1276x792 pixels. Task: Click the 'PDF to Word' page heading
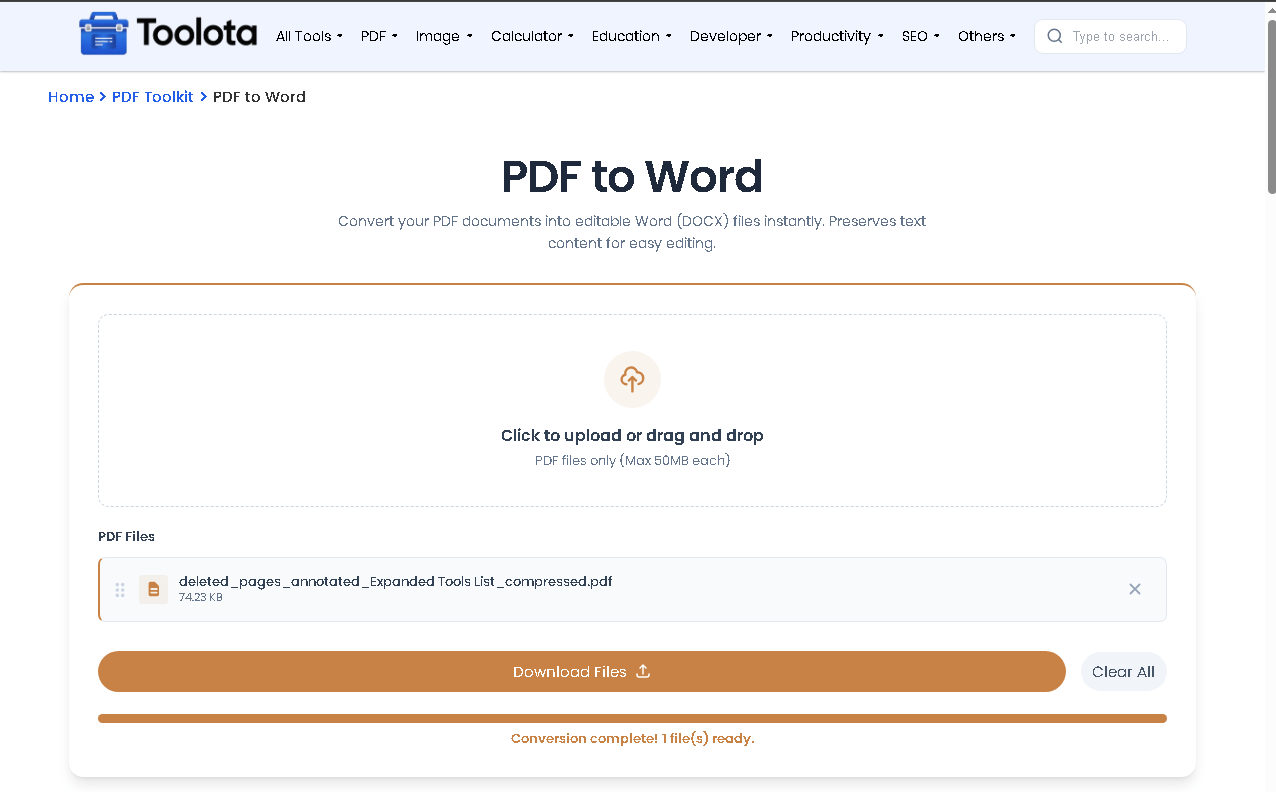pyautogui.click(x=632, y=176)
